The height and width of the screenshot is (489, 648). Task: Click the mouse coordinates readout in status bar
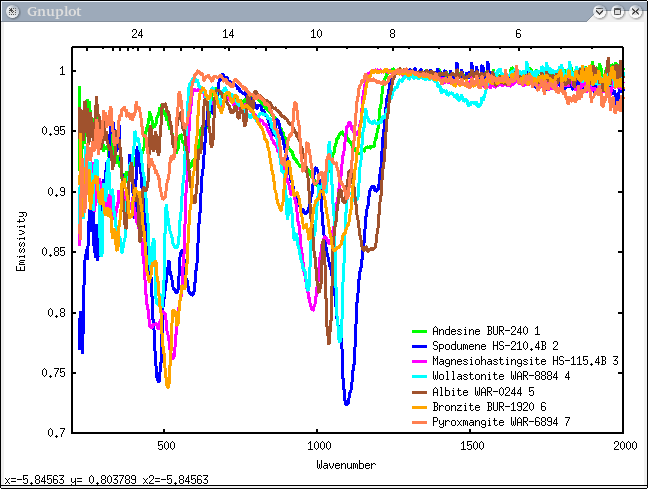coord(106,480)
